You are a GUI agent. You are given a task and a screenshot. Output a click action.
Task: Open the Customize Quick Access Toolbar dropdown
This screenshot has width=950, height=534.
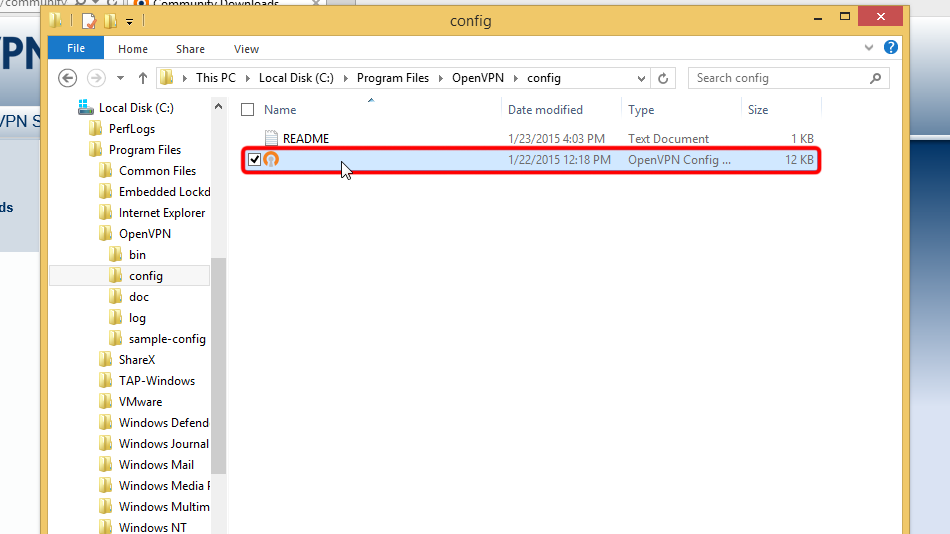(x=129, y=21)
